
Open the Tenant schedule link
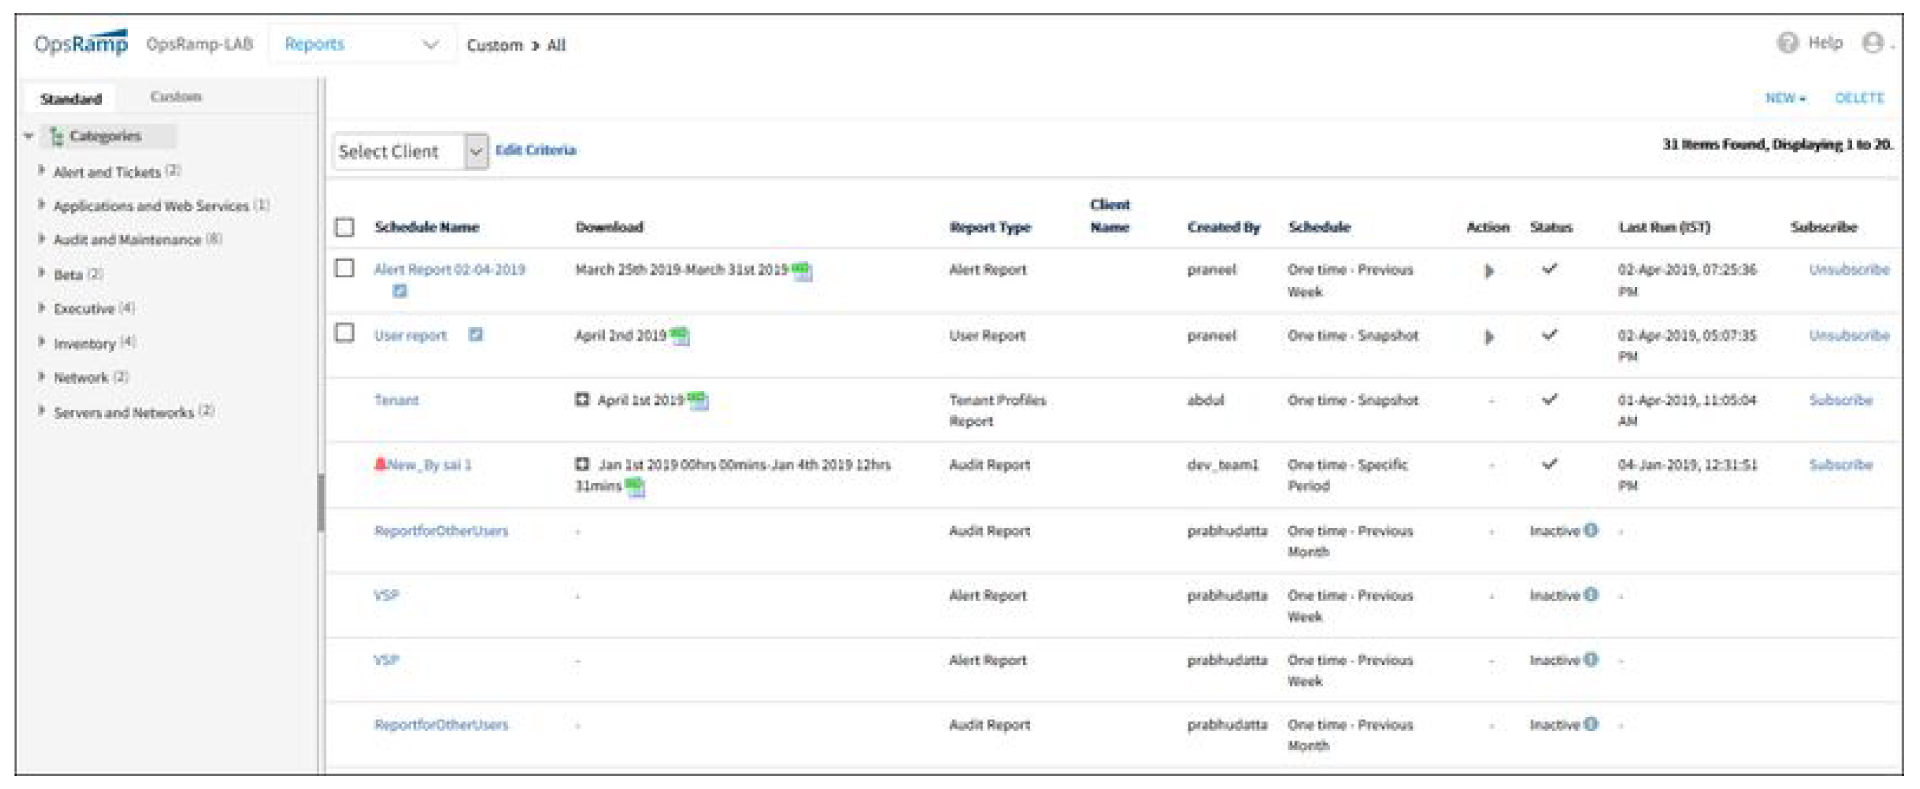(396, 400)
